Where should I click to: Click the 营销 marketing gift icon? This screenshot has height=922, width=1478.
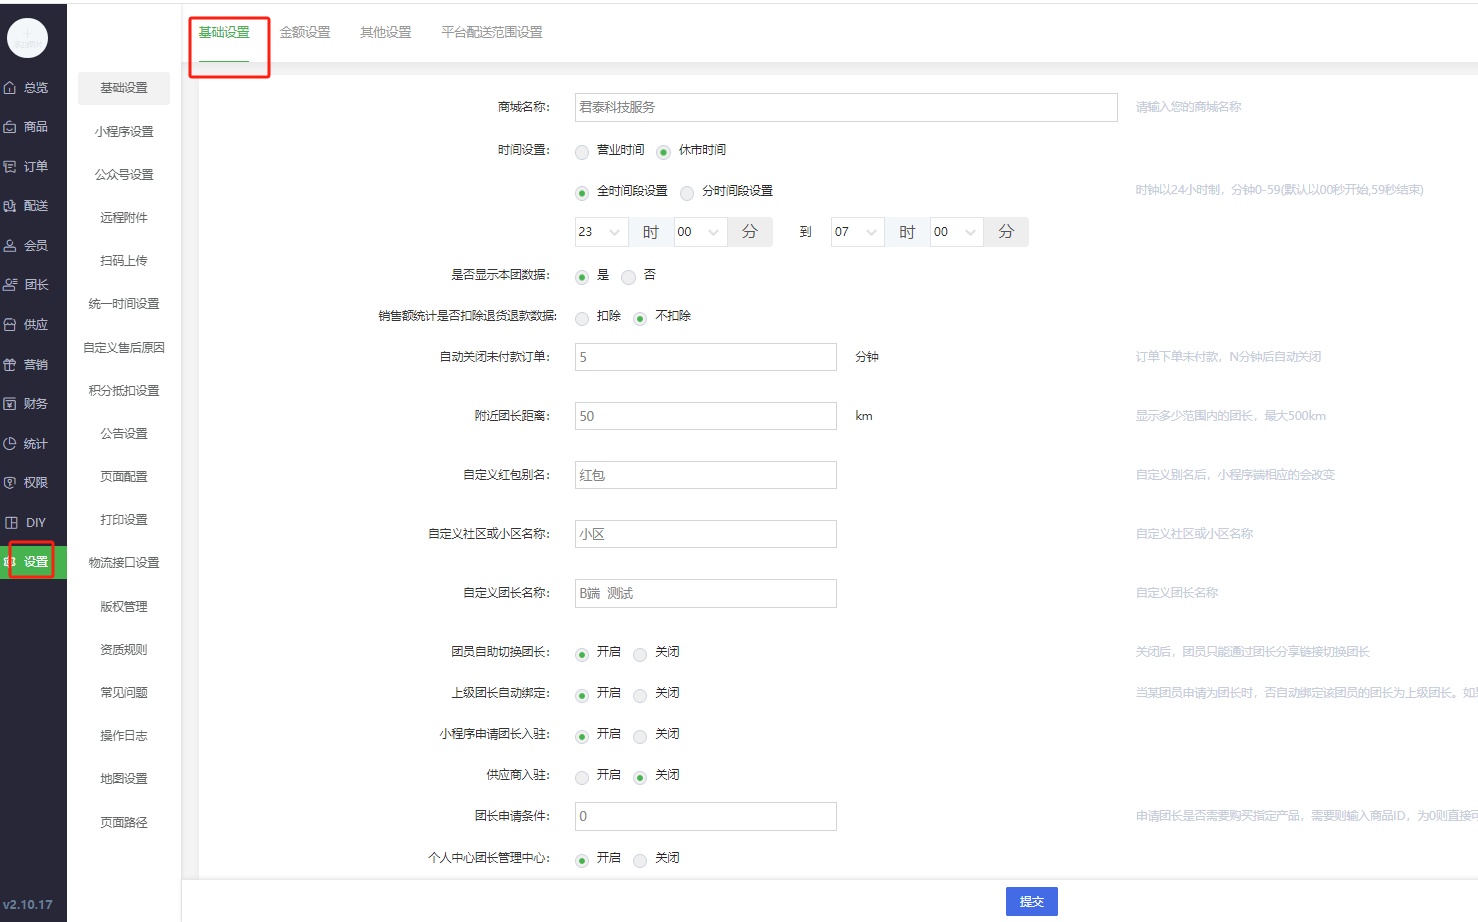[10, 365]
